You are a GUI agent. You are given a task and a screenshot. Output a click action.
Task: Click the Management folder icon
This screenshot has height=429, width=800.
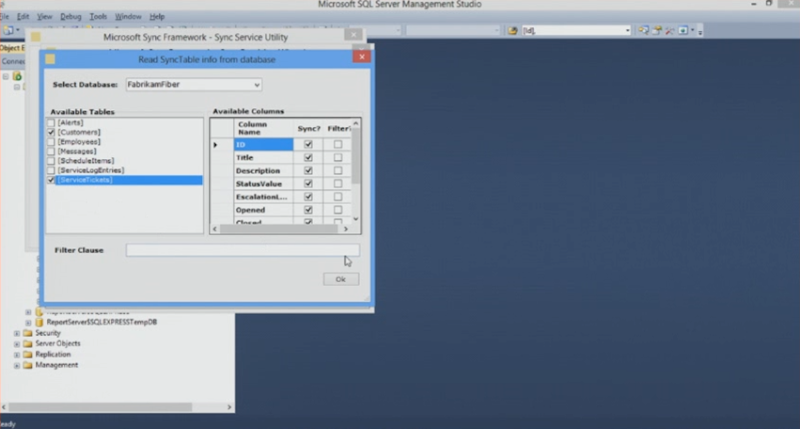coord(28,365)
